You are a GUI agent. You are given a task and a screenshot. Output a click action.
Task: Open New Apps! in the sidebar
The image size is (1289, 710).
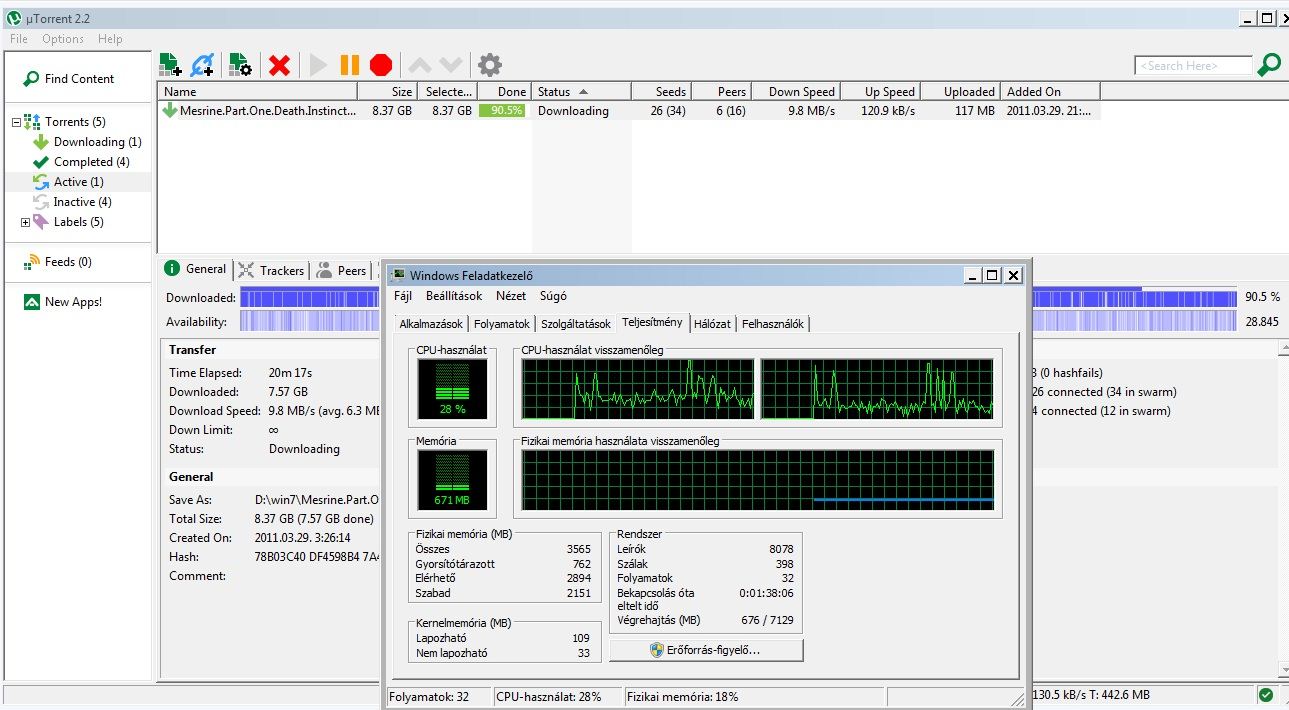(x=63, y=302)
